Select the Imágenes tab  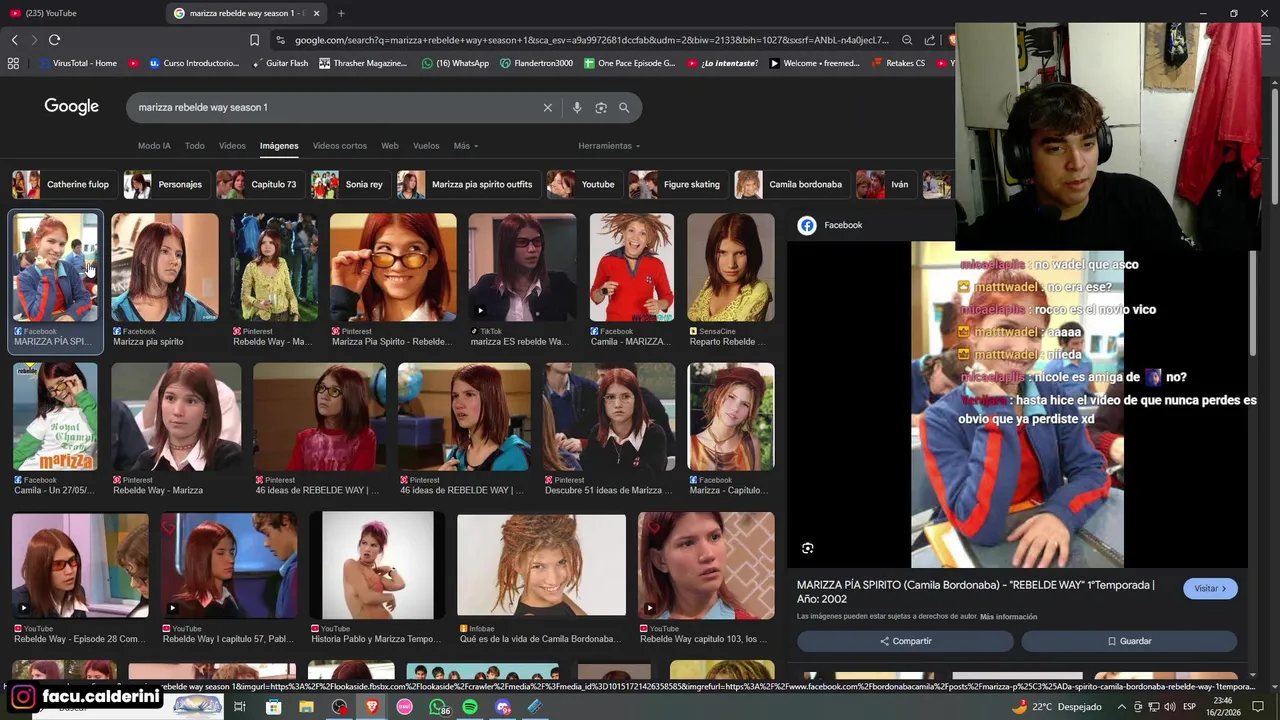[279, 146]
